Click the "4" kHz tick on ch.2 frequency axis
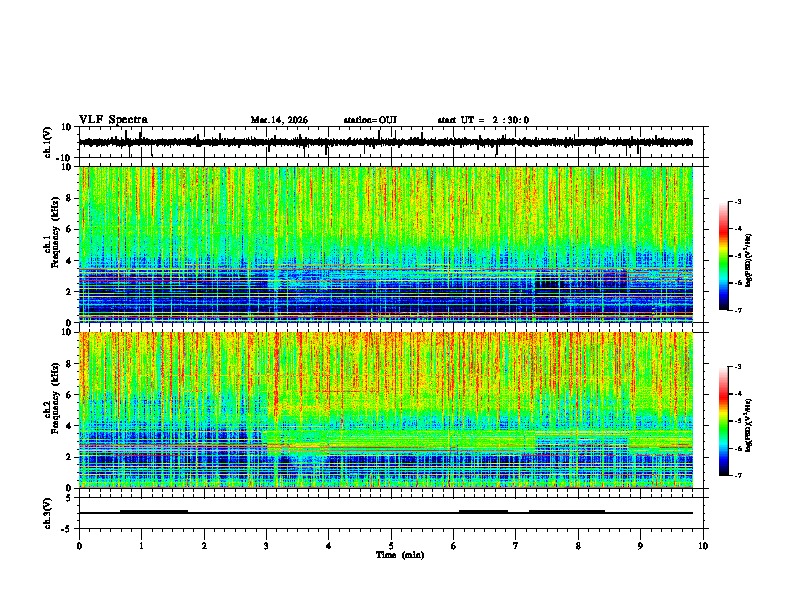The height and width of the screenshot is (612, 792). tap(70, 426)
